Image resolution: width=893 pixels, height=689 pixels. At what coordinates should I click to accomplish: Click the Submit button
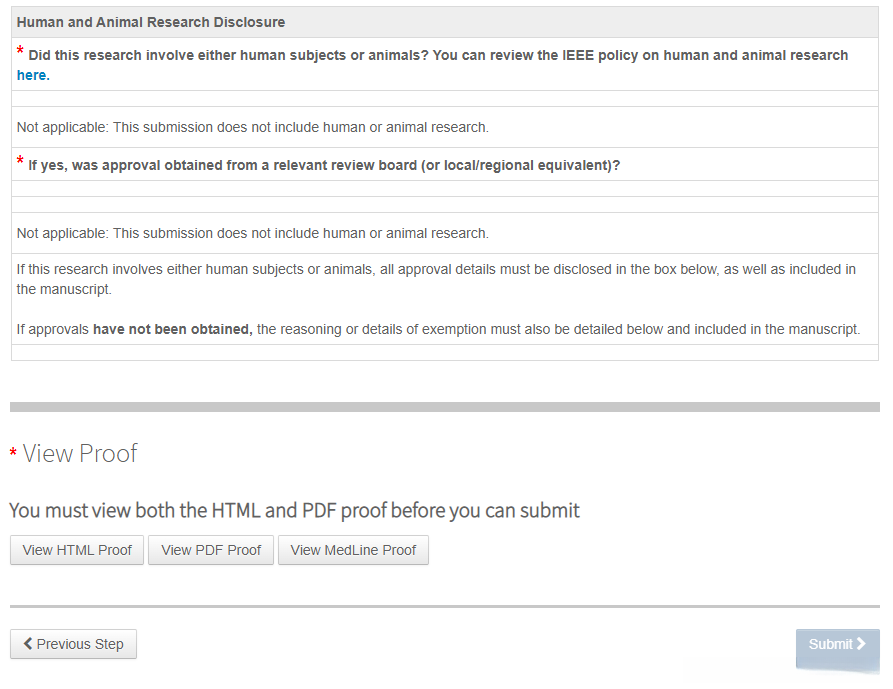tap(837, 644)
